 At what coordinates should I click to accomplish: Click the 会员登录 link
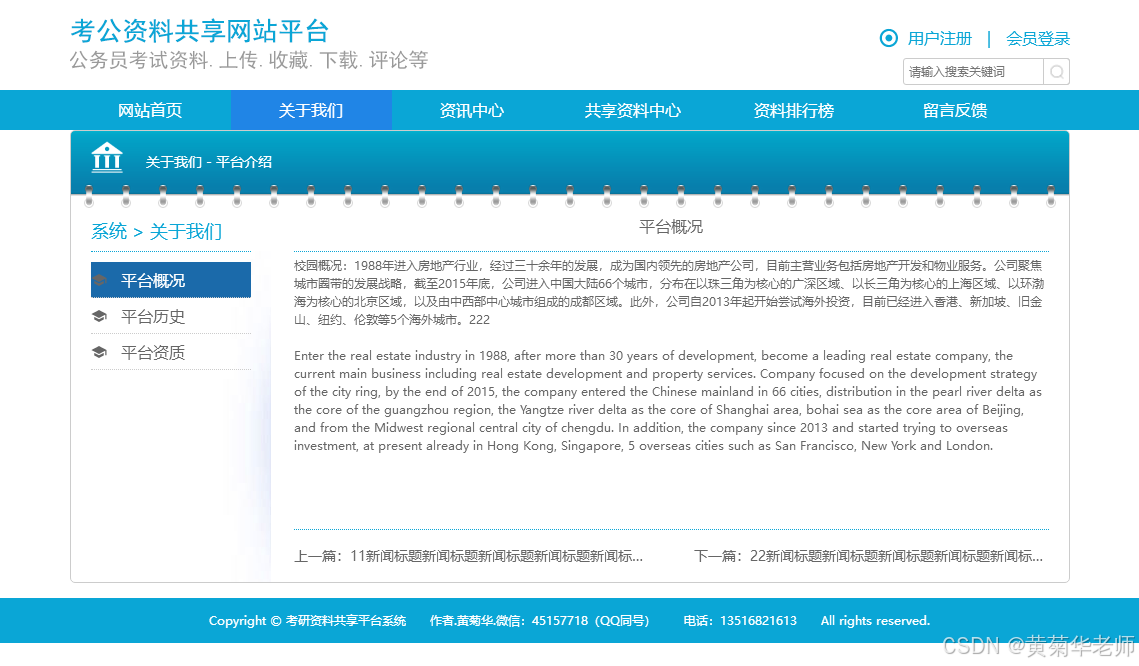click(x=1038, y=38)
